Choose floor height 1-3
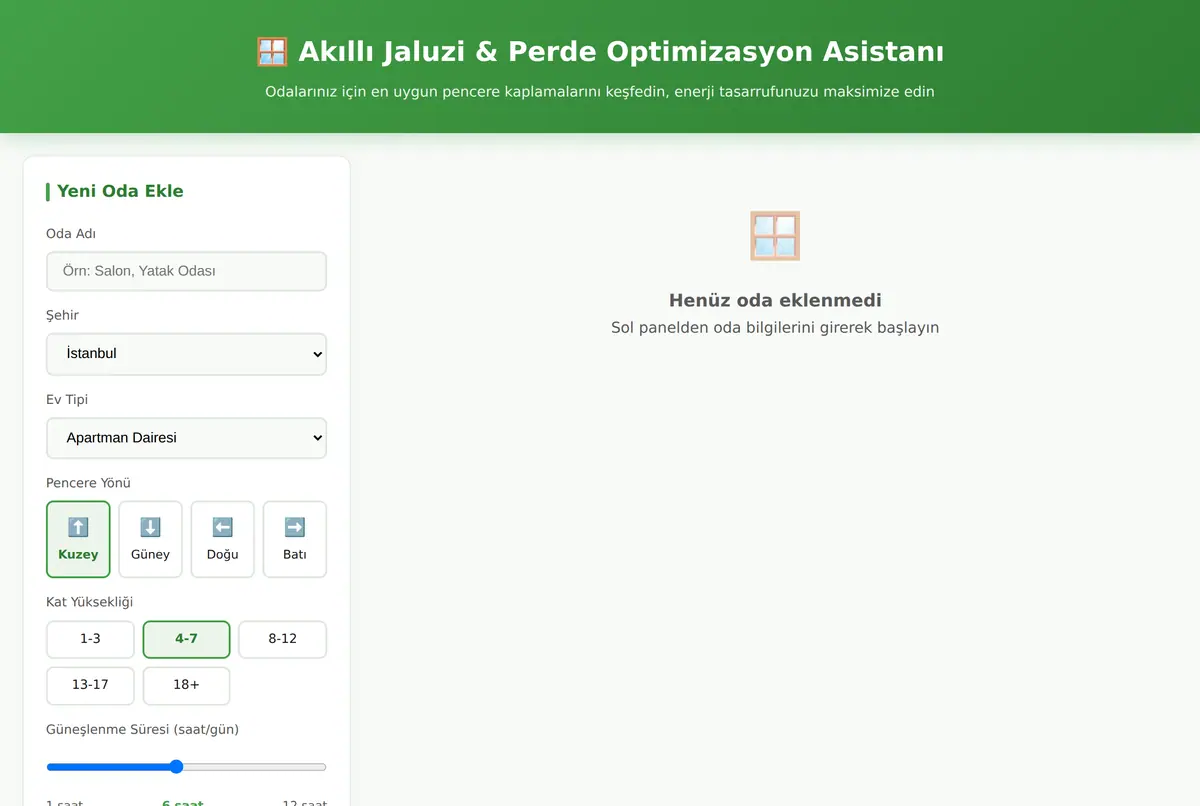The width and height of the screenshot is (1200, 806). [x=90, y=639]
